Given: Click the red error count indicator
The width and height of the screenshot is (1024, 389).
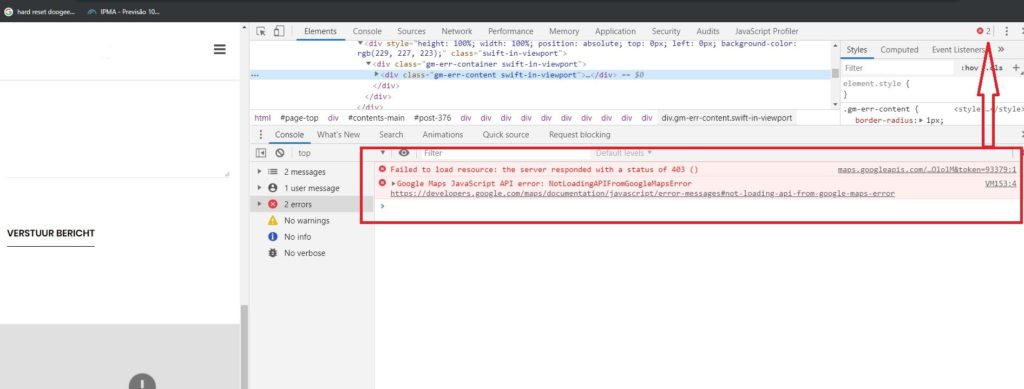Looking at the screenshot, I should click(x=984, y=31).
